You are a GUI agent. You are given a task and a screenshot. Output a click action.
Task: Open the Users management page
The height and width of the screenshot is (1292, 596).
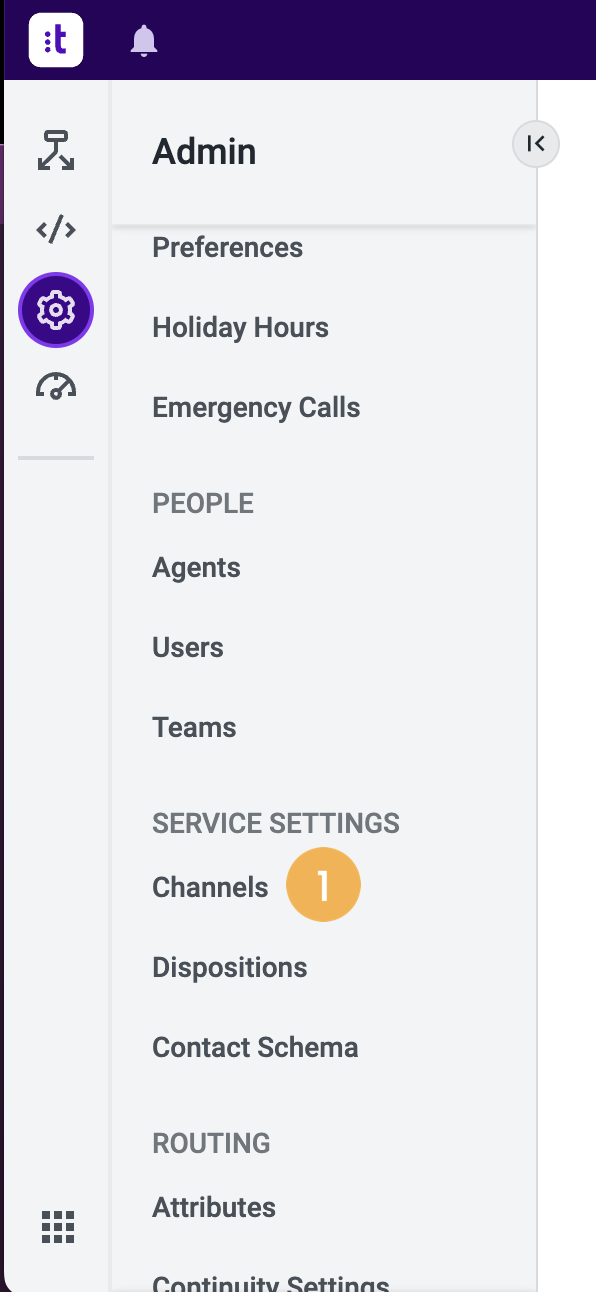click(187, 647)
